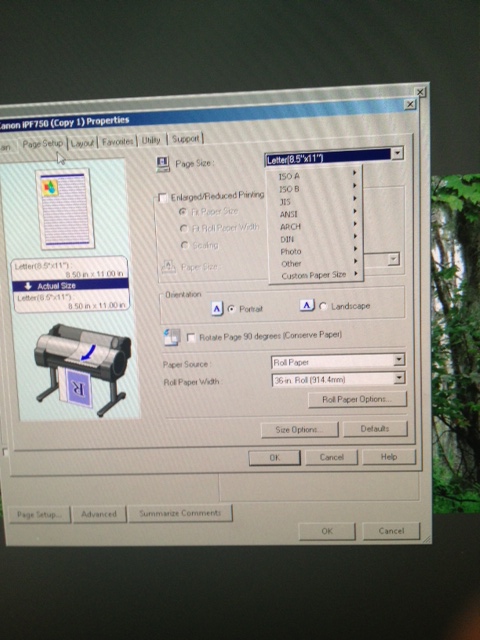Open the Page Size dropdown arrow
Image resolution: width=480 pixels, height=640 pixels.
click(x=397, y=153)
